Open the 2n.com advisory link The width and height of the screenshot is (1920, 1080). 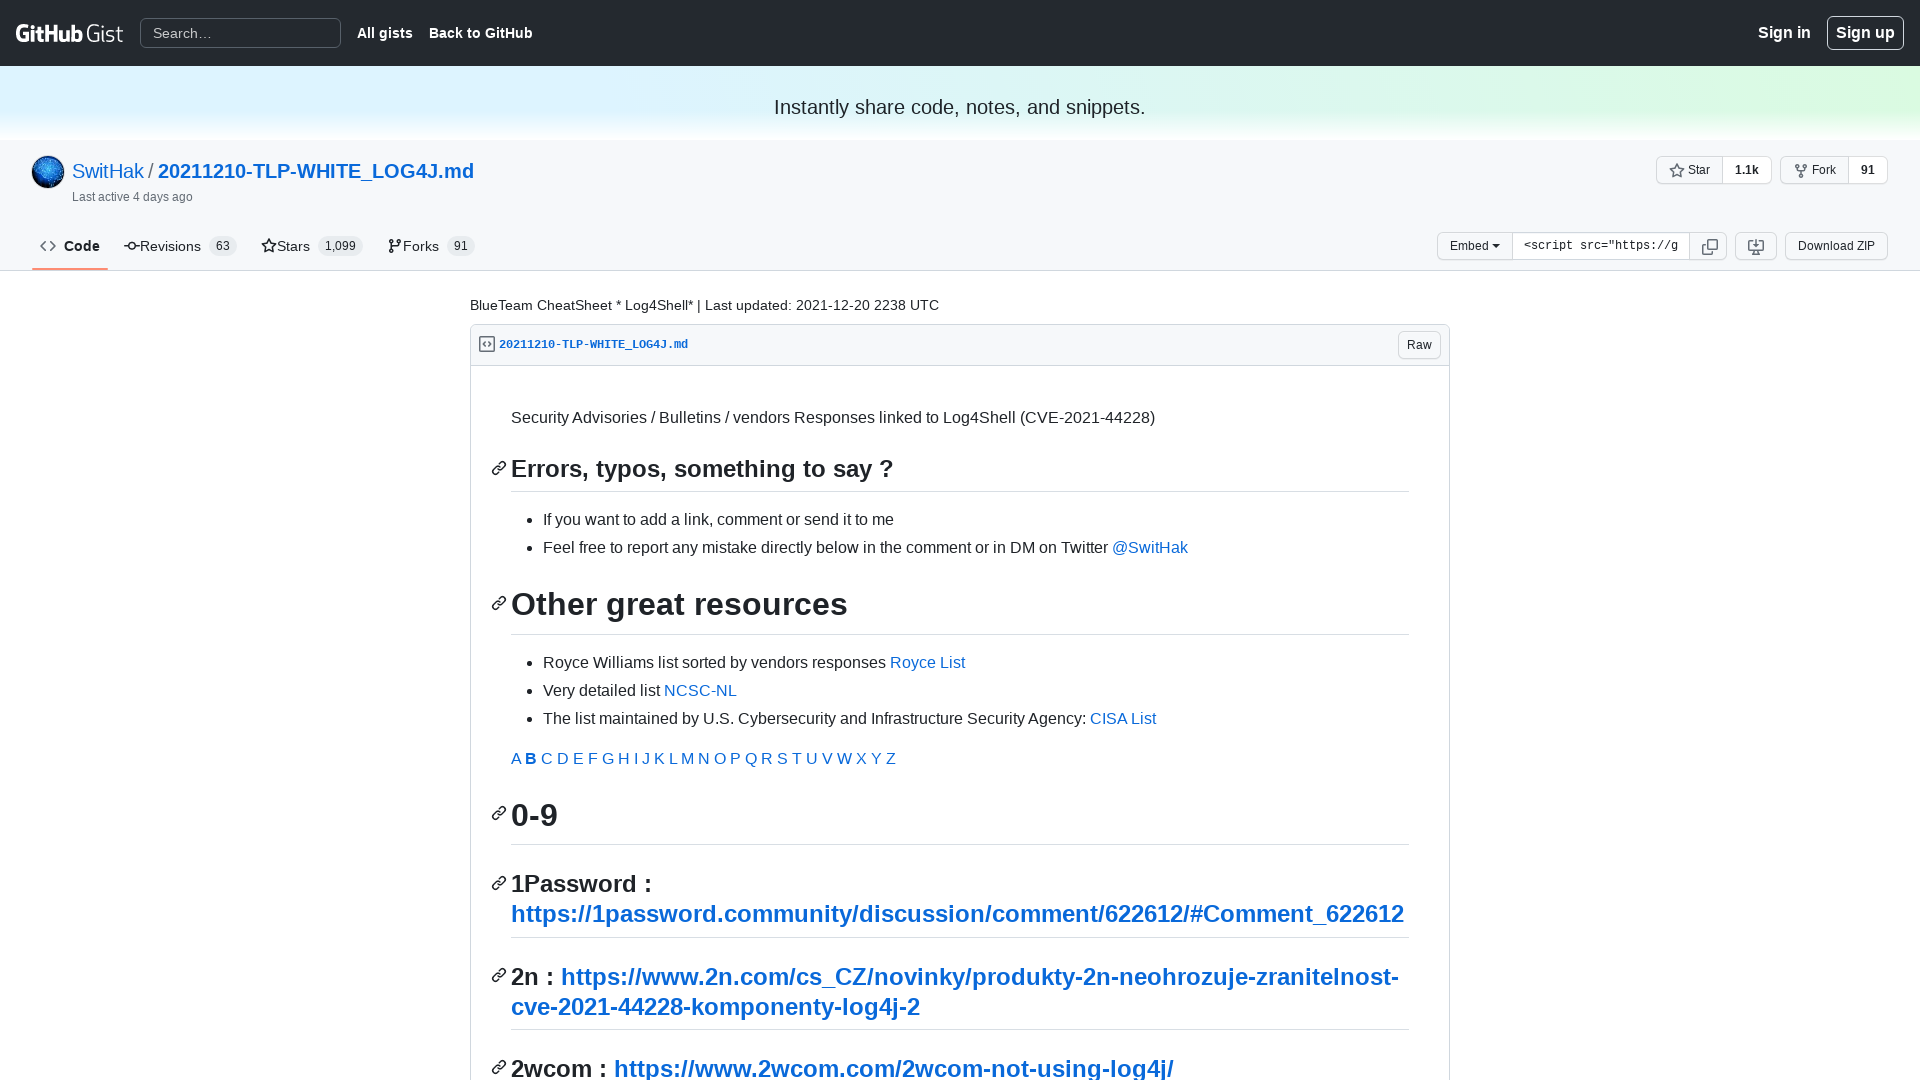coord(955,992)
